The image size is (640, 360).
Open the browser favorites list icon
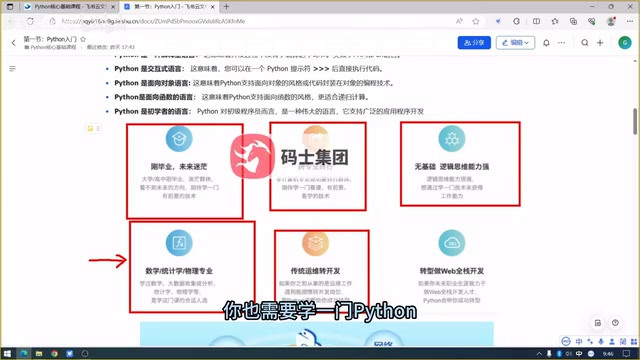click(555, 21)
